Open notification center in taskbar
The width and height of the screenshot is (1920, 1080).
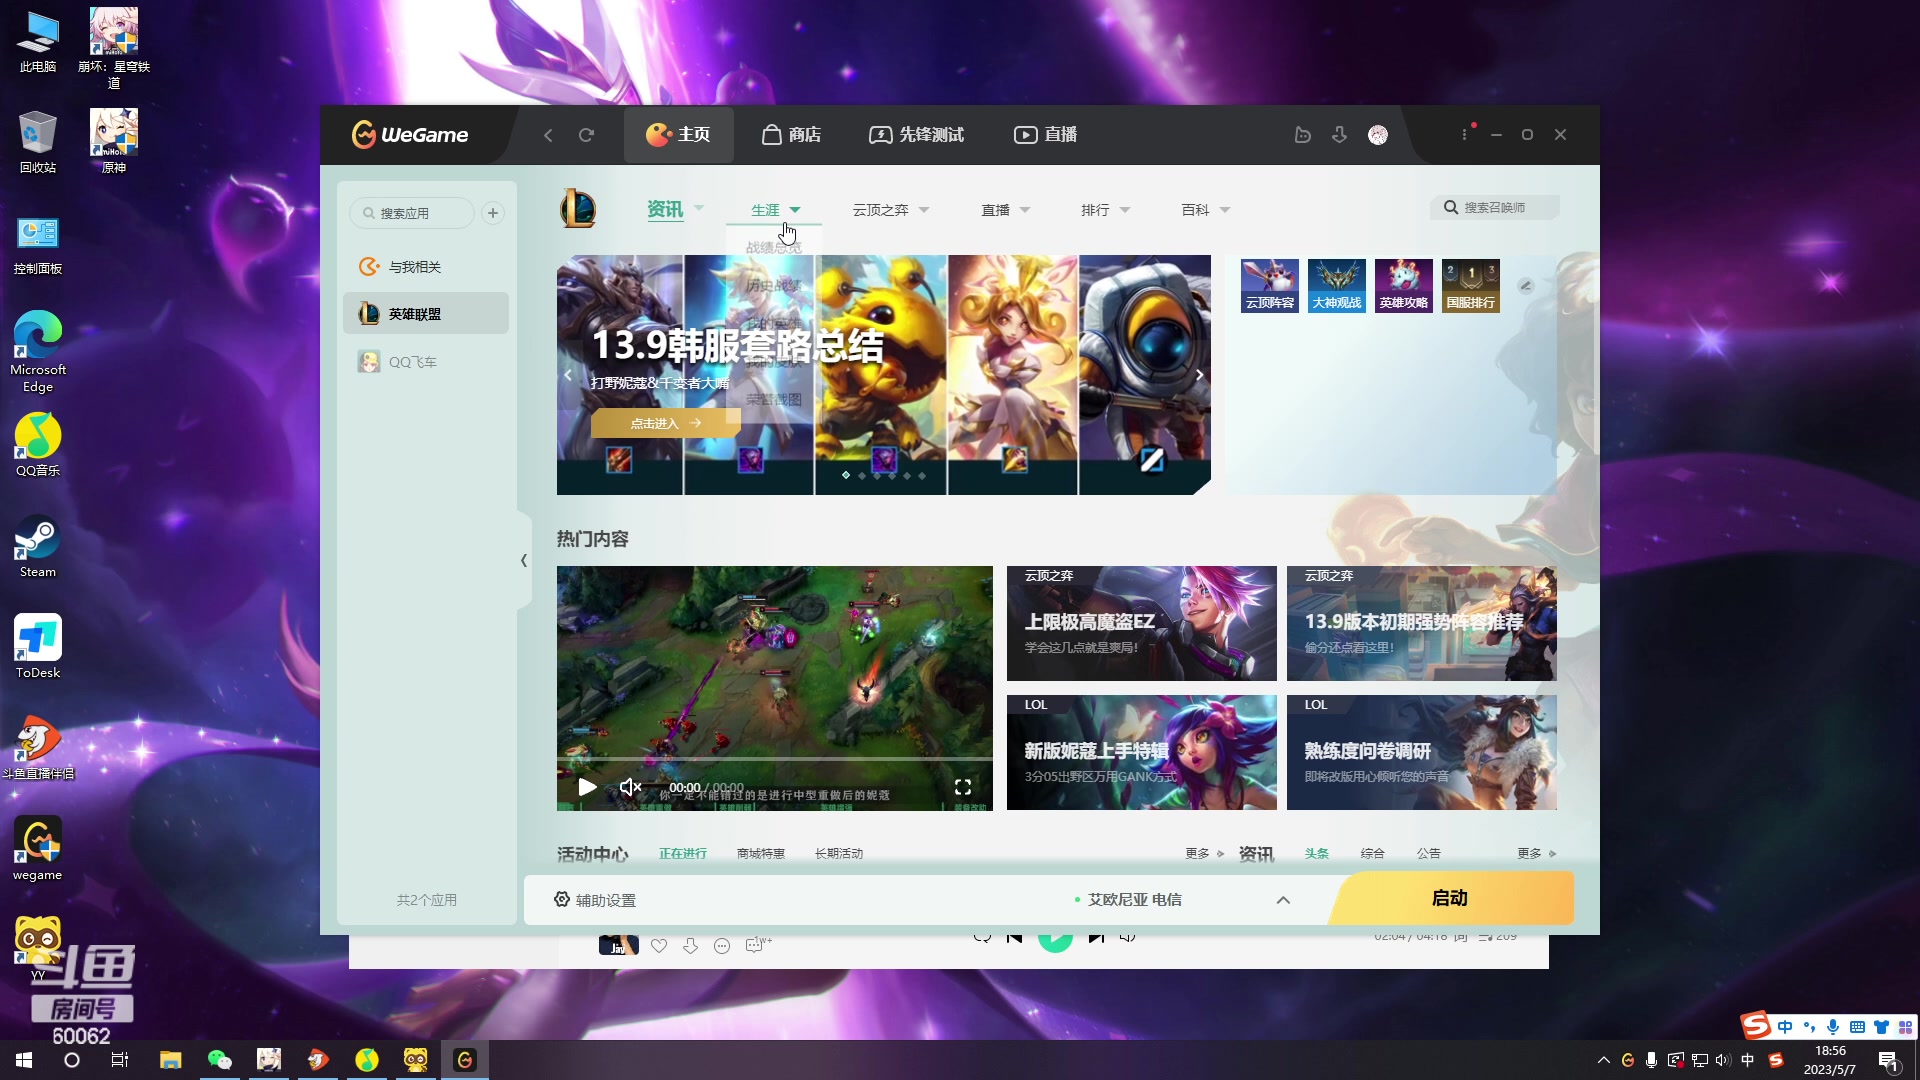point(1889,1061)
